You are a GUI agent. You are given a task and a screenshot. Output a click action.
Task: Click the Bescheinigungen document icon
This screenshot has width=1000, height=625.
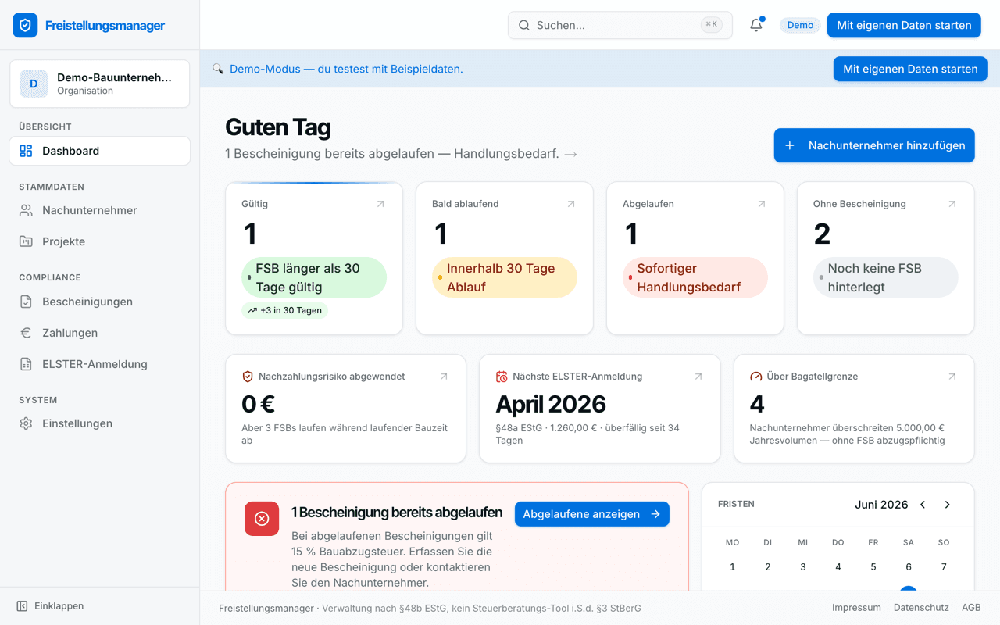pyautogui.click(x=26, y=301)
